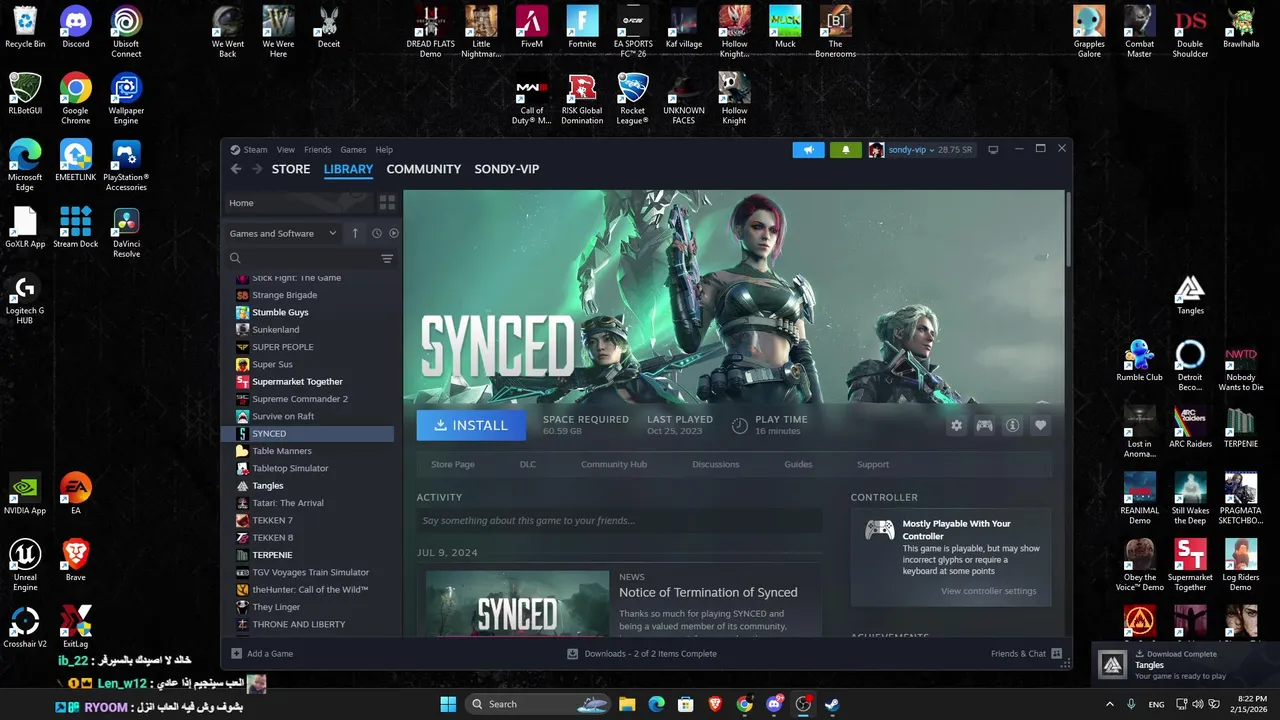Open Steam icon in Windows taskbar
1280x720 pixels.
[x=832, y=704]
